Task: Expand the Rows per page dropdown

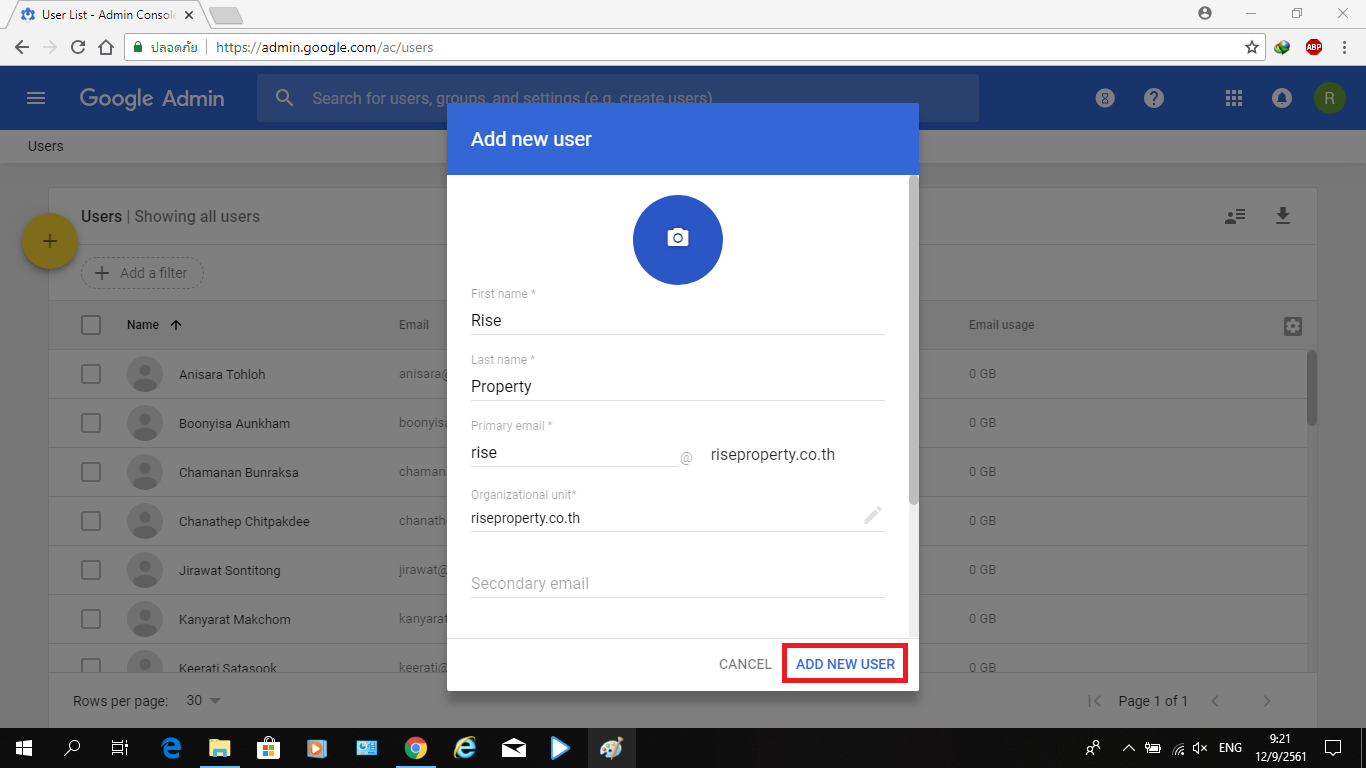Action: (204, 701)
